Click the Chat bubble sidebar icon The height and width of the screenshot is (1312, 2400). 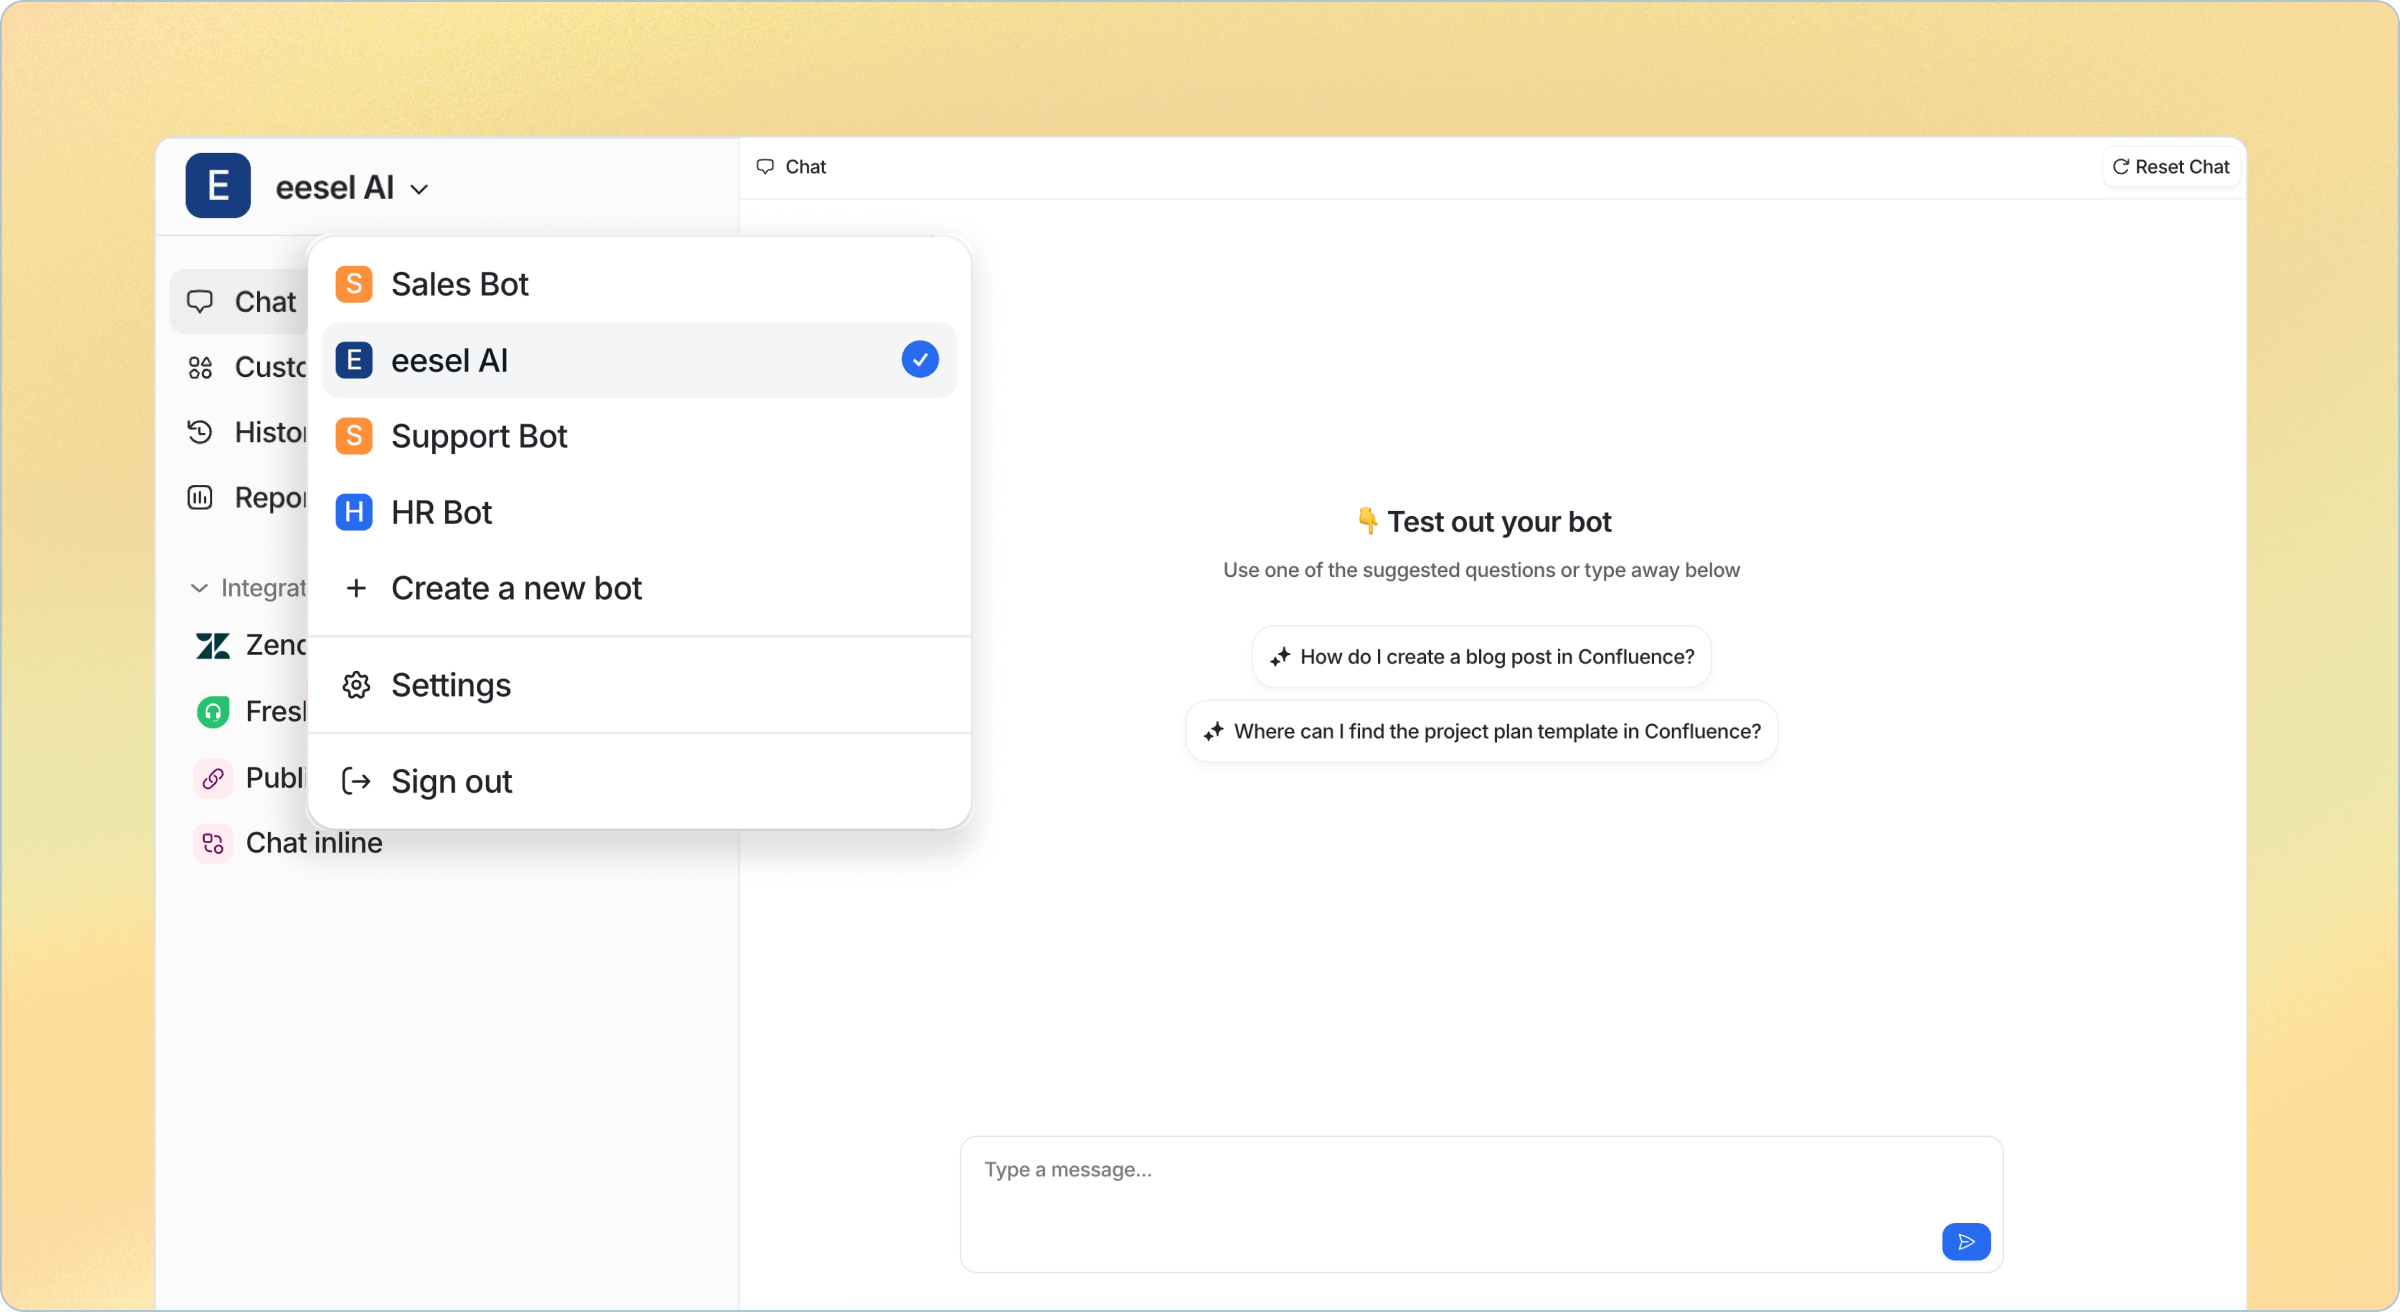tap(200, 302)
